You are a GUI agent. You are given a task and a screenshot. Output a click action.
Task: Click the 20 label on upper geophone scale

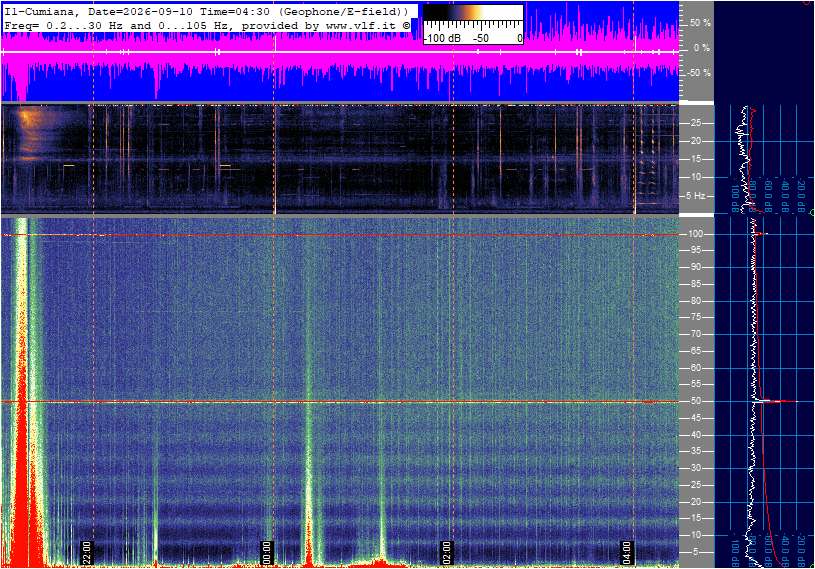(695, 141)
